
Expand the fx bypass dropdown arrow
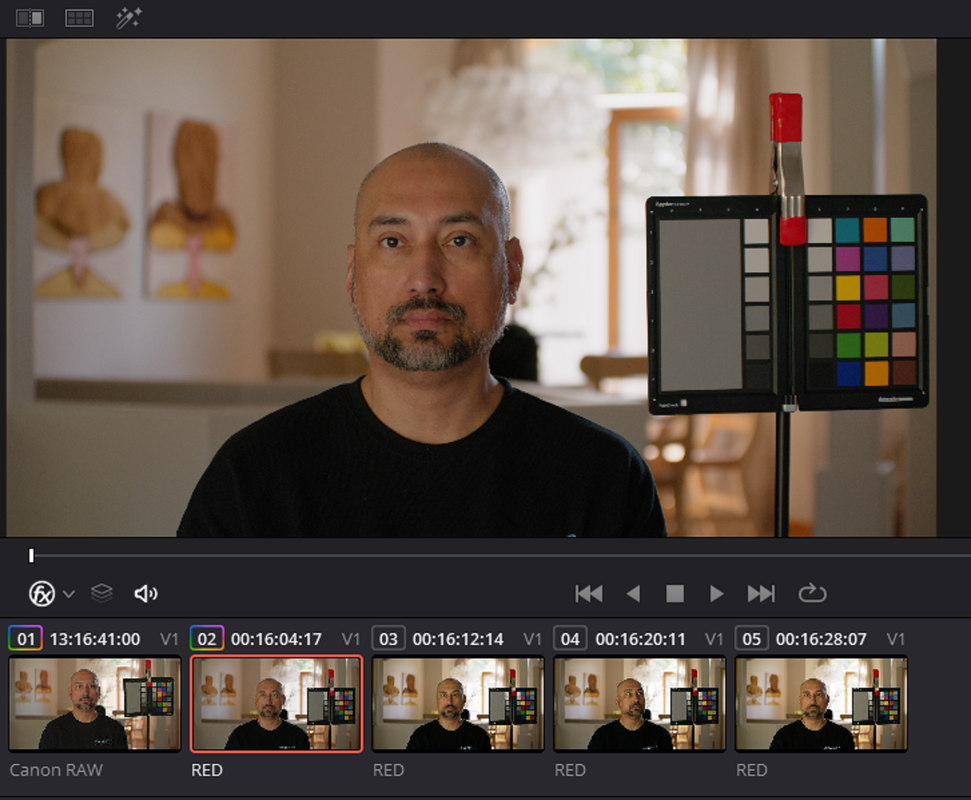[69, 594]
